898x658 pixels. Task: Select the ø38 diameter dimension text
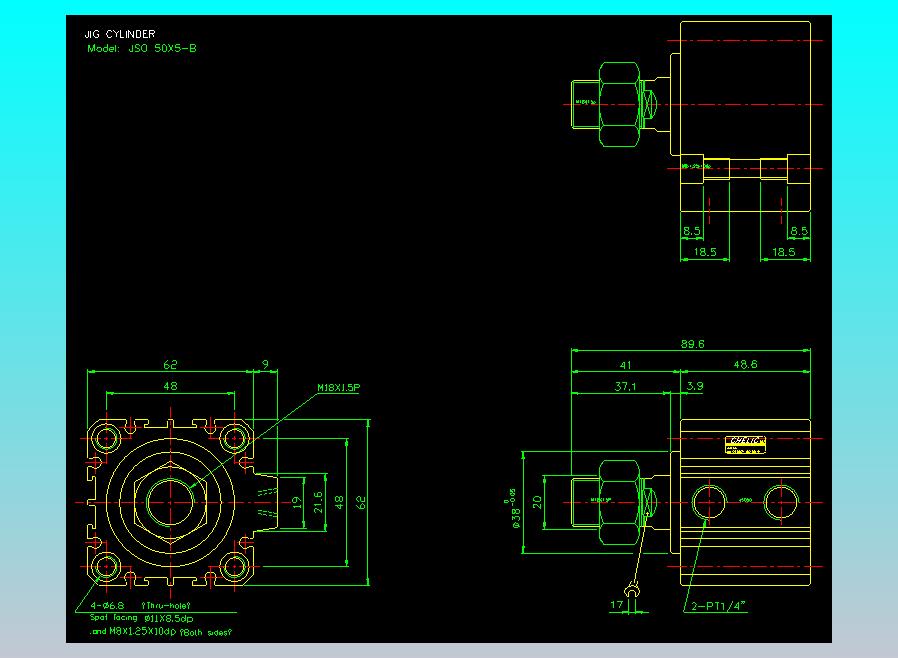pos(513,509)
